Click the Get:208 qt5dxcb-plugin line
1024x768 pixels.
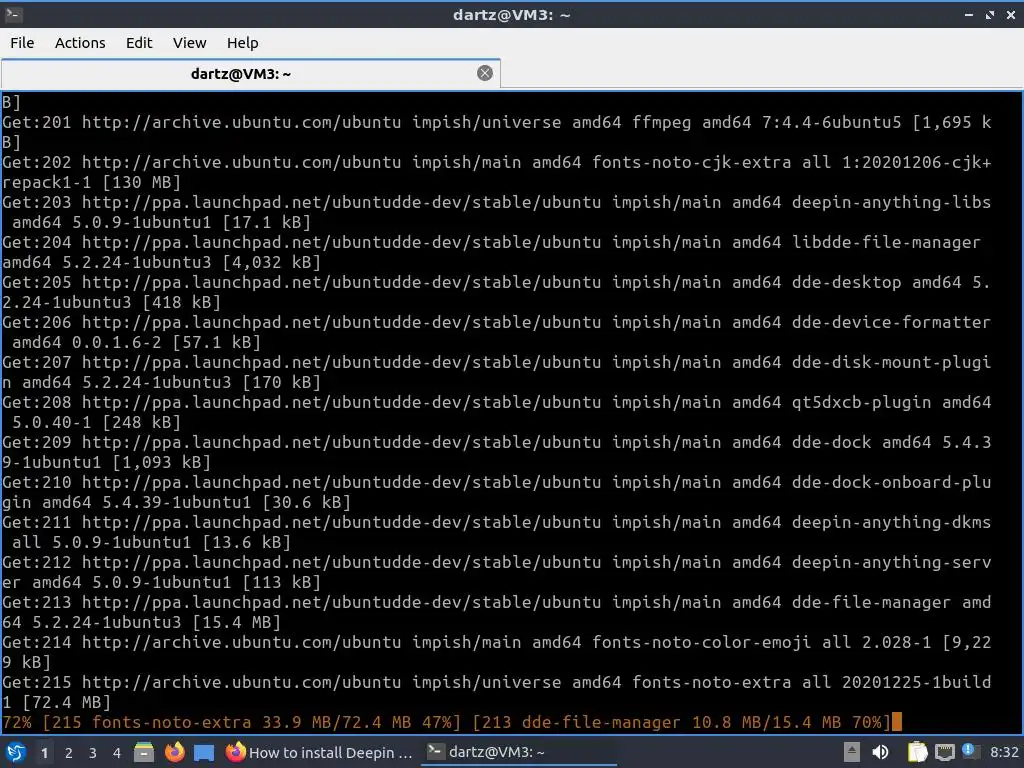coord(496,412)
